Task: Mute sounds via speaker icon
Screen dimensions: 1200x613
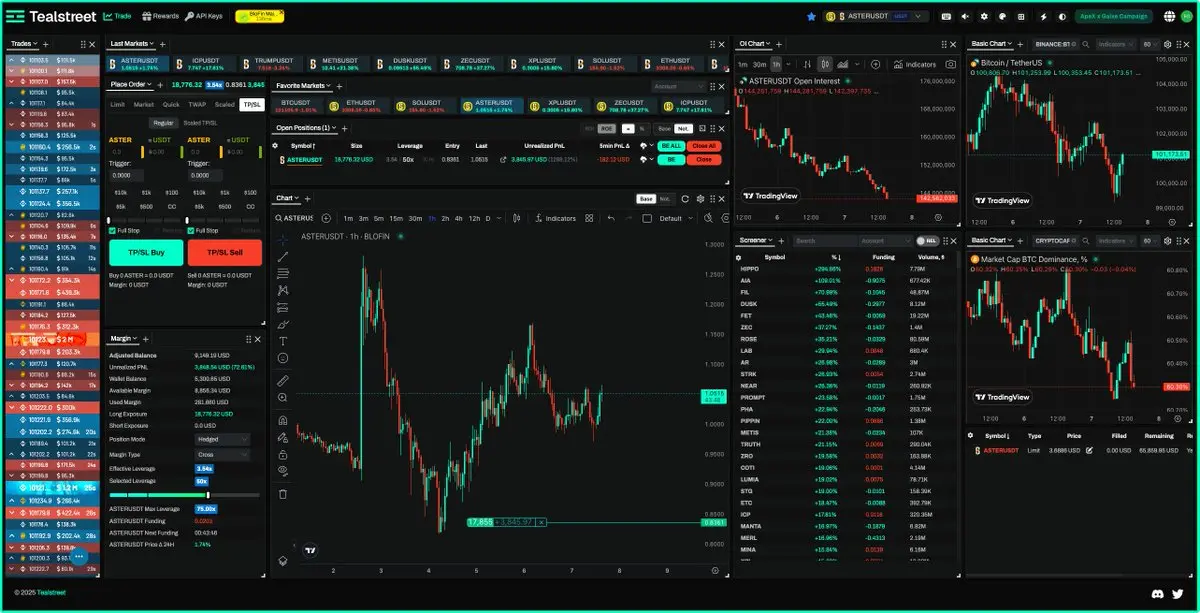Action: [965, 16]
